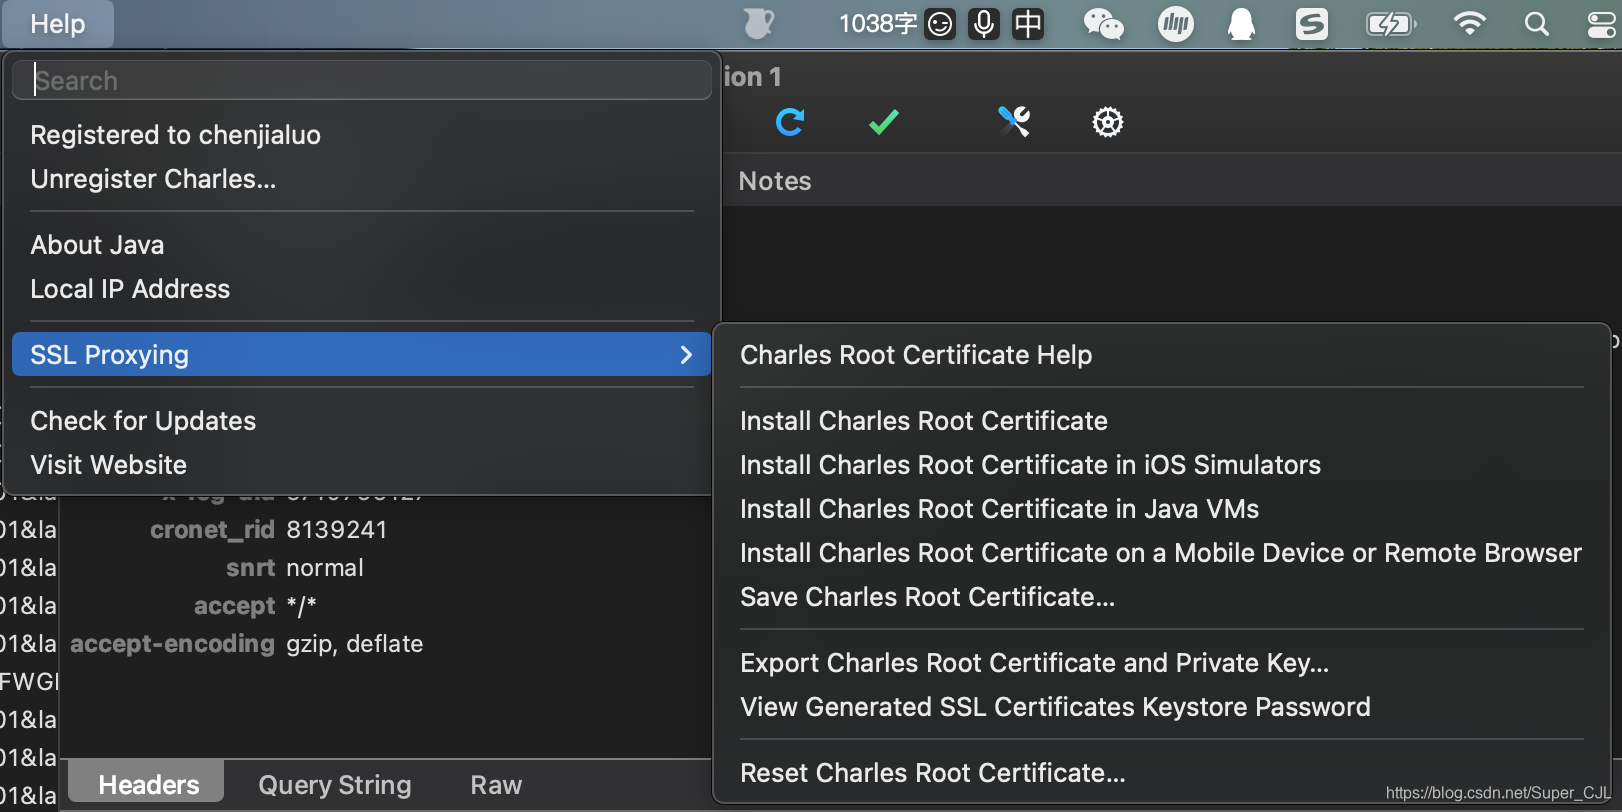
Task: Open the Settings gear icon
Action: (1108, 122)
